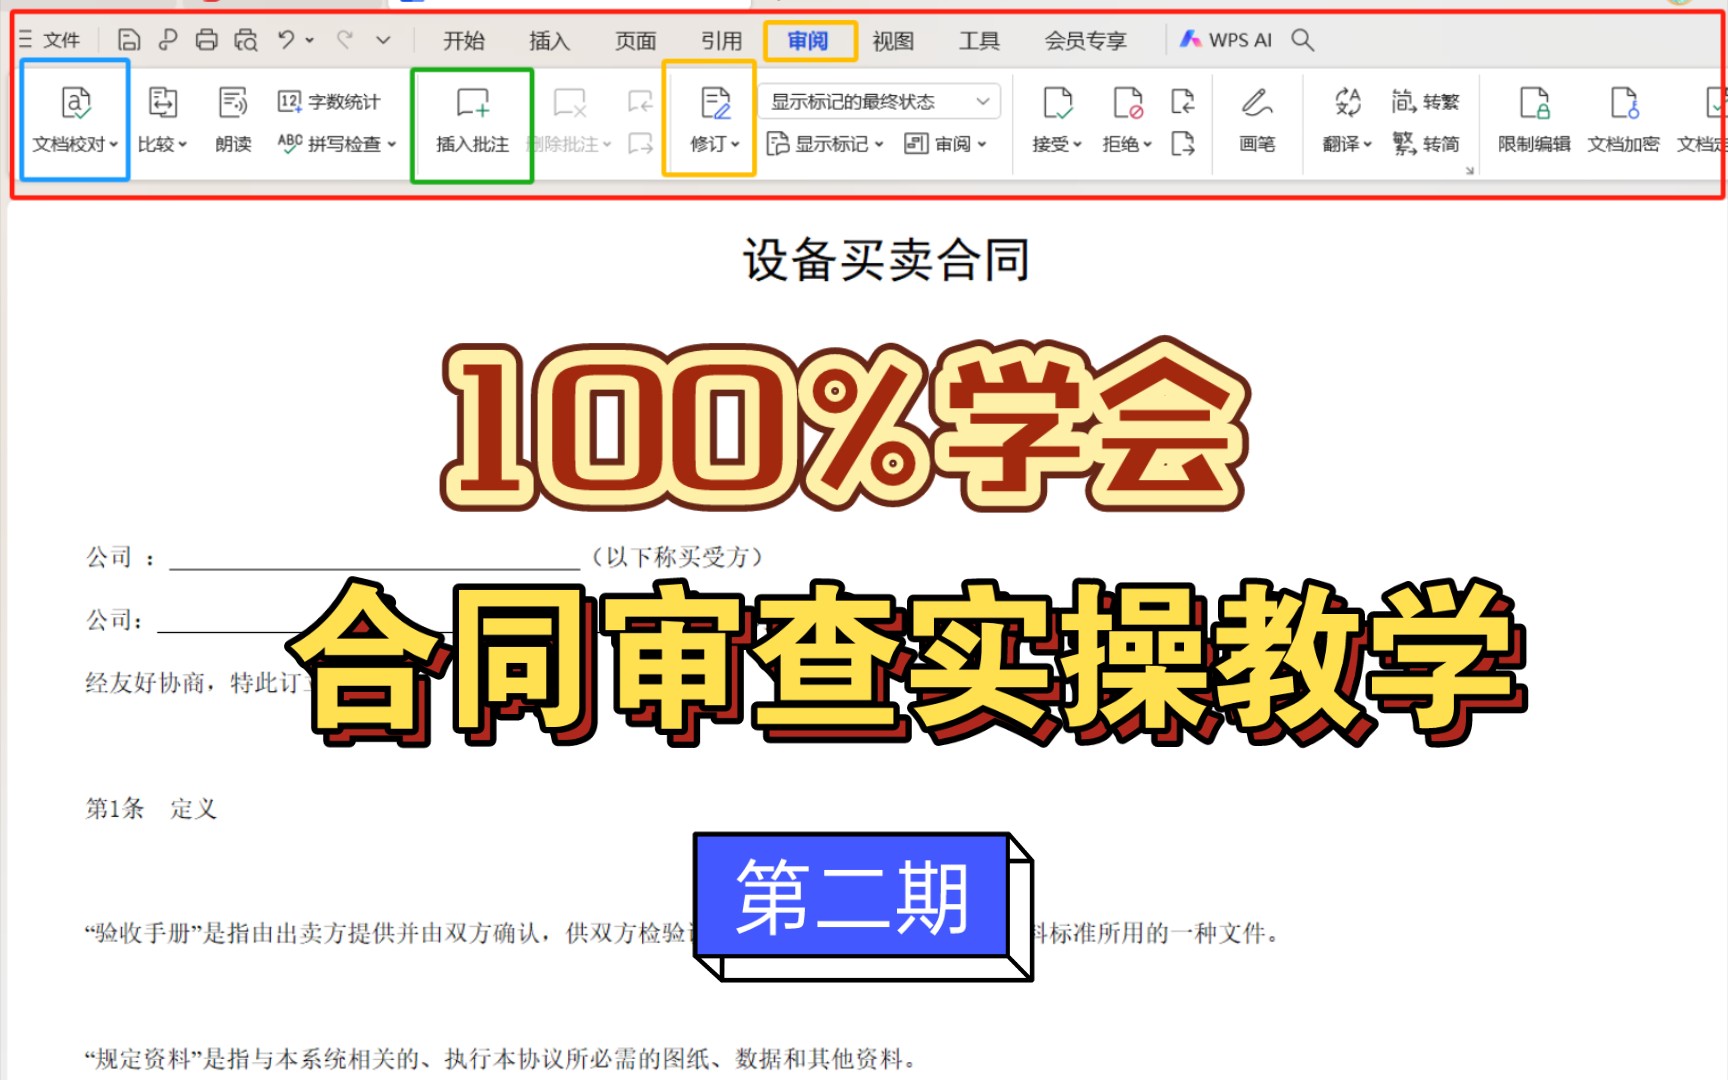Click the 比较 compare documents icon

[163, 102]
